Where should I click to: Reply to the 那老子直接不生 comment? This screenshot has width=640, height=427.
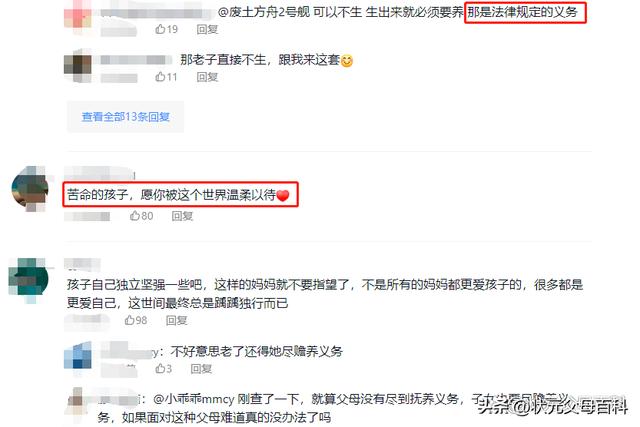pyautogui.click(x=207, y=77)
